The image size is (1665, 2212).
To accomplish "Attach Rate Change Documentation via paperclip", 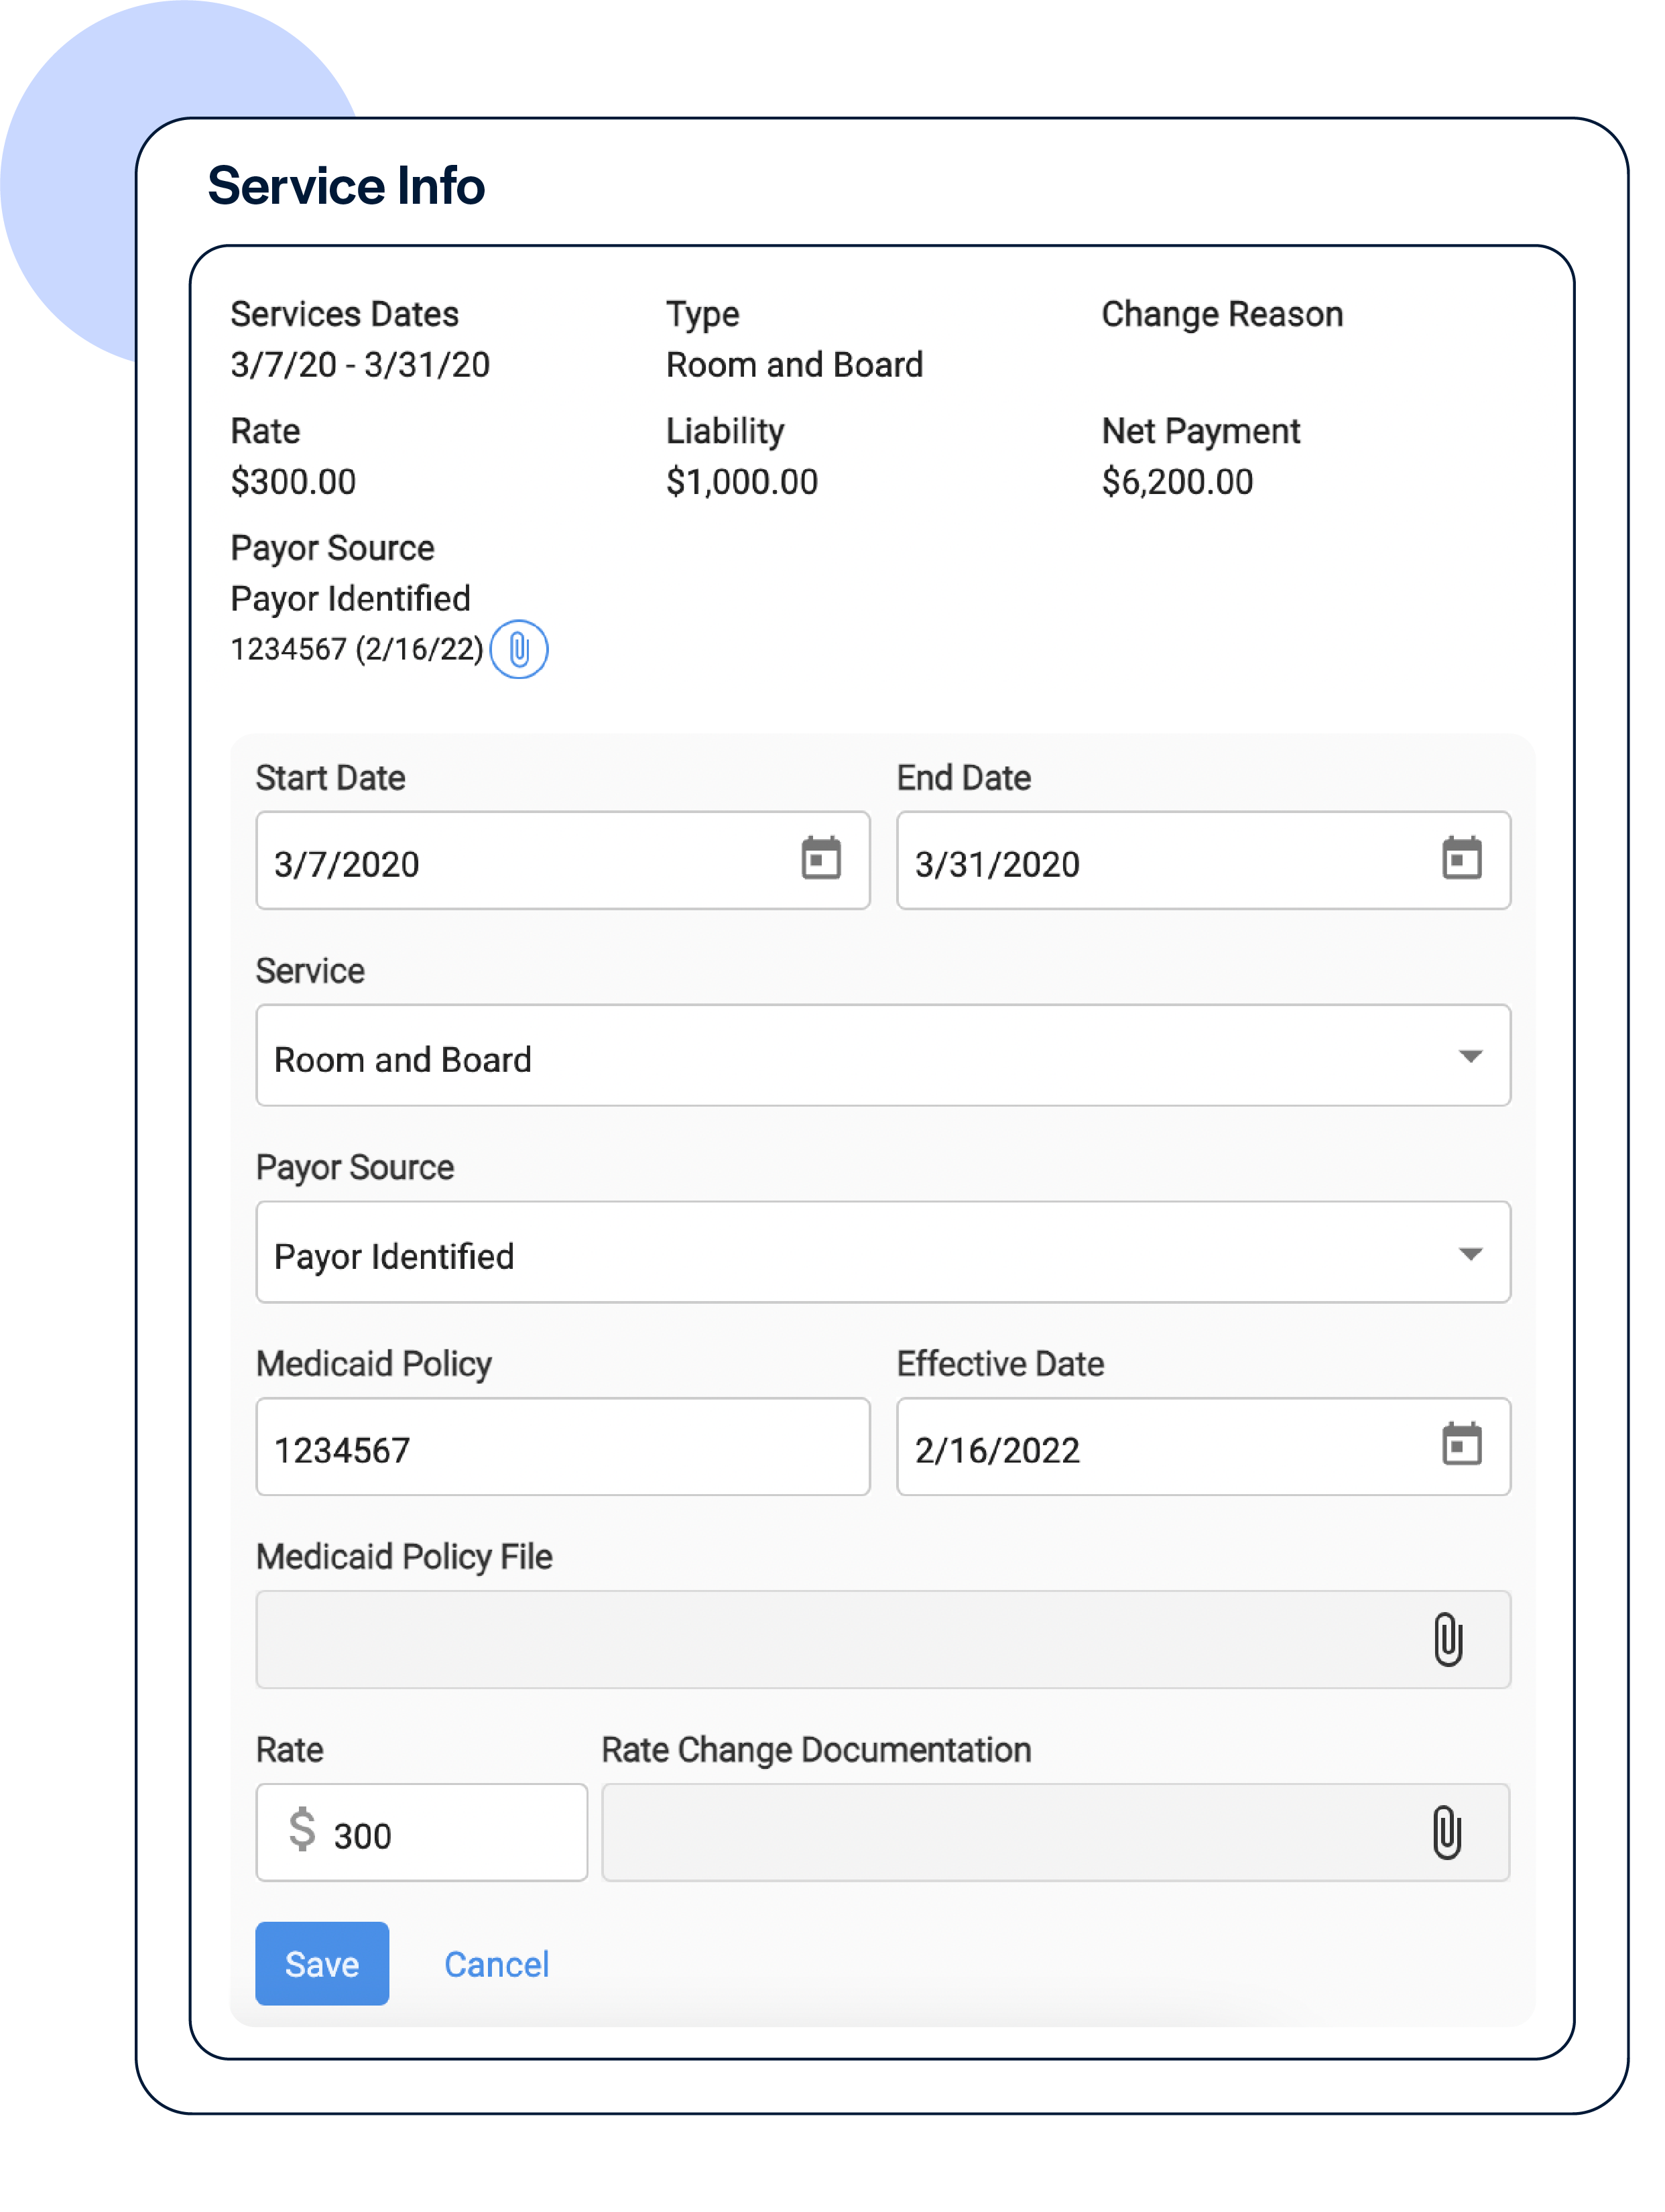I will pos(1447,1833).
